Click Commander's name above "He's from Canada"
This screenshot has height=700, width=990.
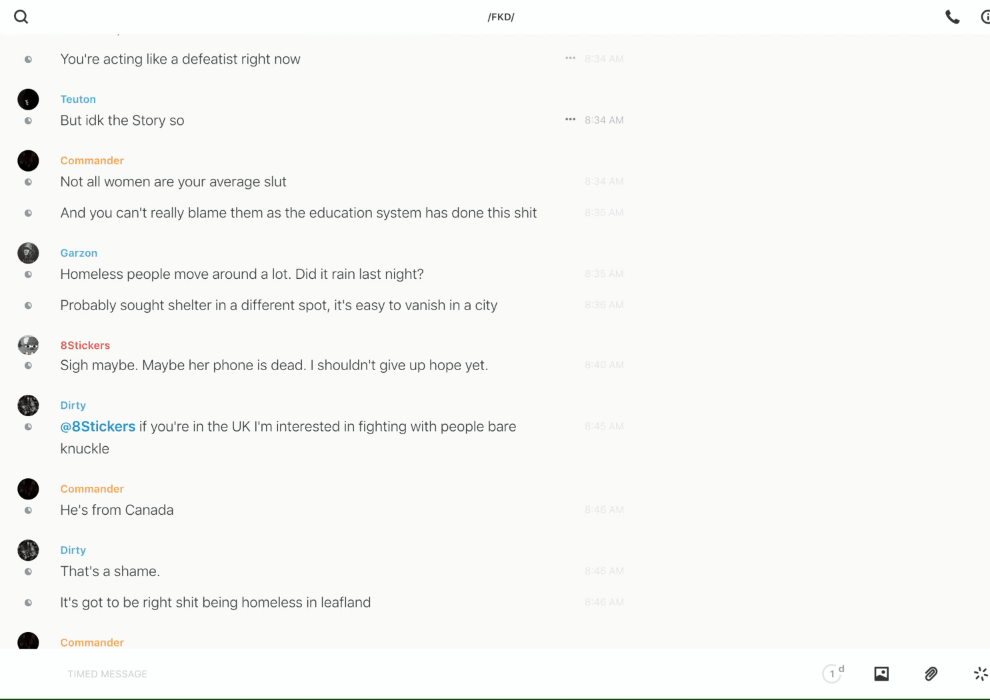click(92, 489)
